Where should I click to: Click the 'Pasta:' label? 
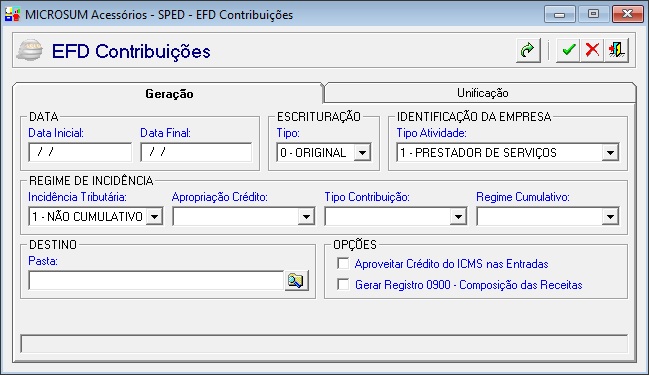tap(43, 261)
